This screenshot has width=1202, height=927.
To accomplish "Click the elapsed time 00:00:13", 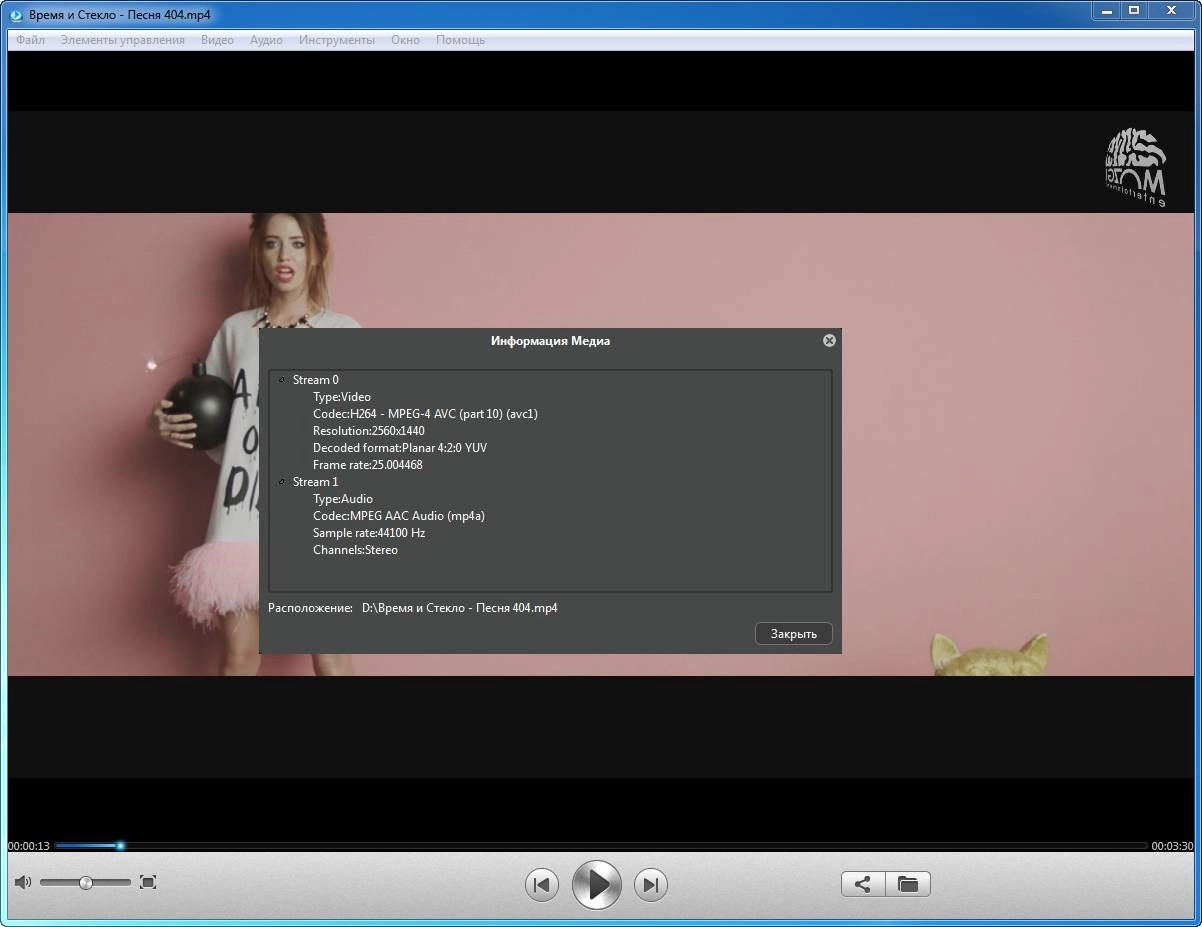I will (28, 846).
